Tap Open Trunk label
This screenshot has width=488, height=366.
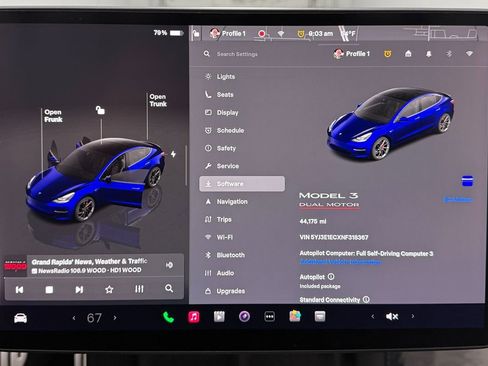pos(158,100)
